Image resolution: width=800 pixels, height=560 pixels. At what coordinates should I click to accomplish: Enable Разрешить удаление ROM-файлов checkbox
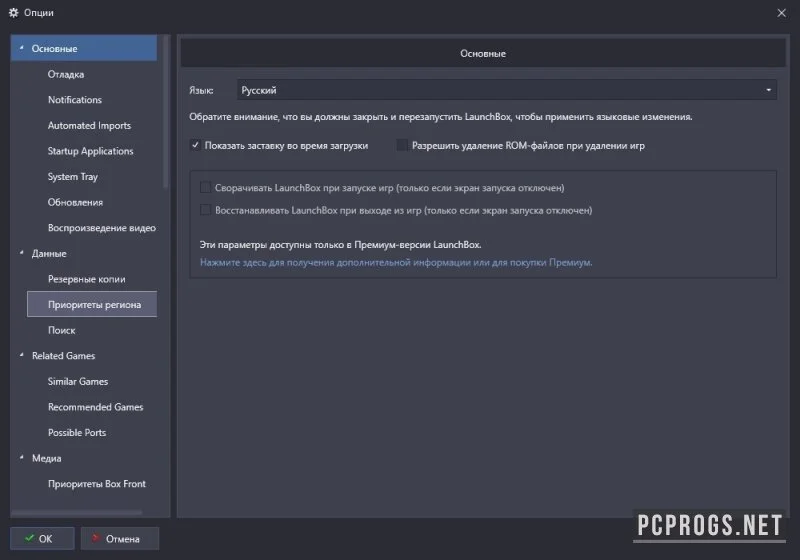[402, 145]
